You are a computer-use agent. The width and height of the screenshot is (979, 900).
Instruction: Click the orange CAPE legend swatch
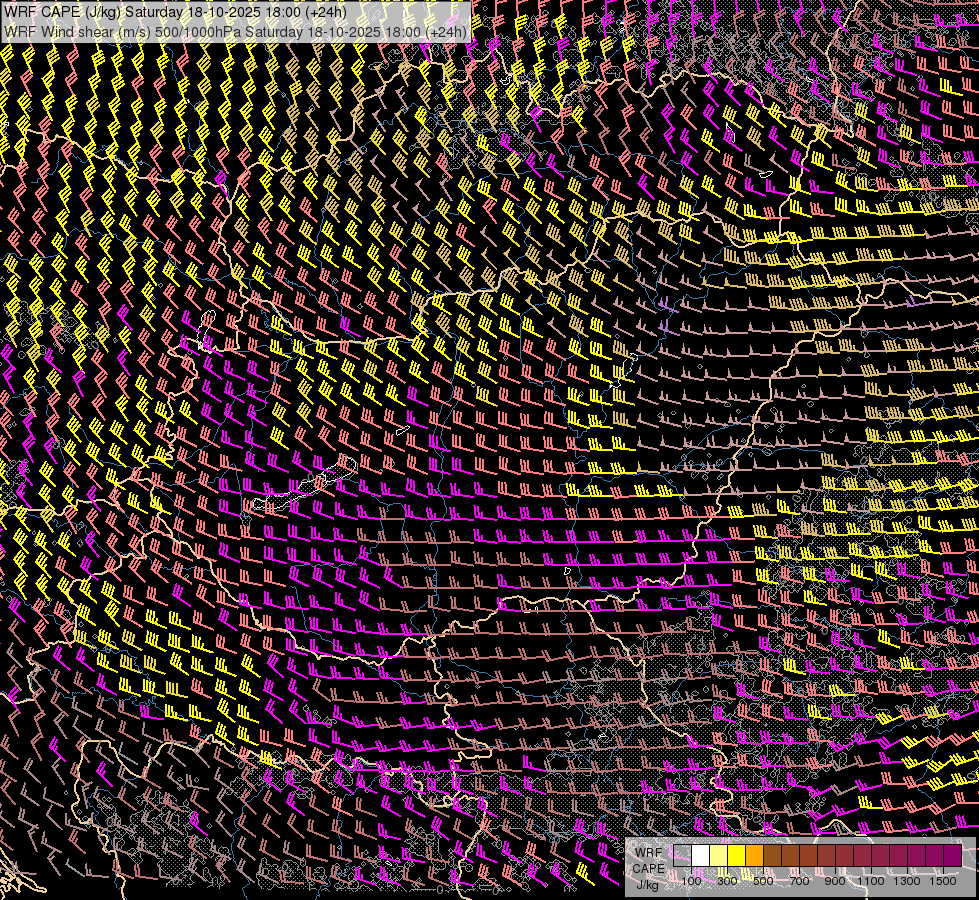[755, 855]
